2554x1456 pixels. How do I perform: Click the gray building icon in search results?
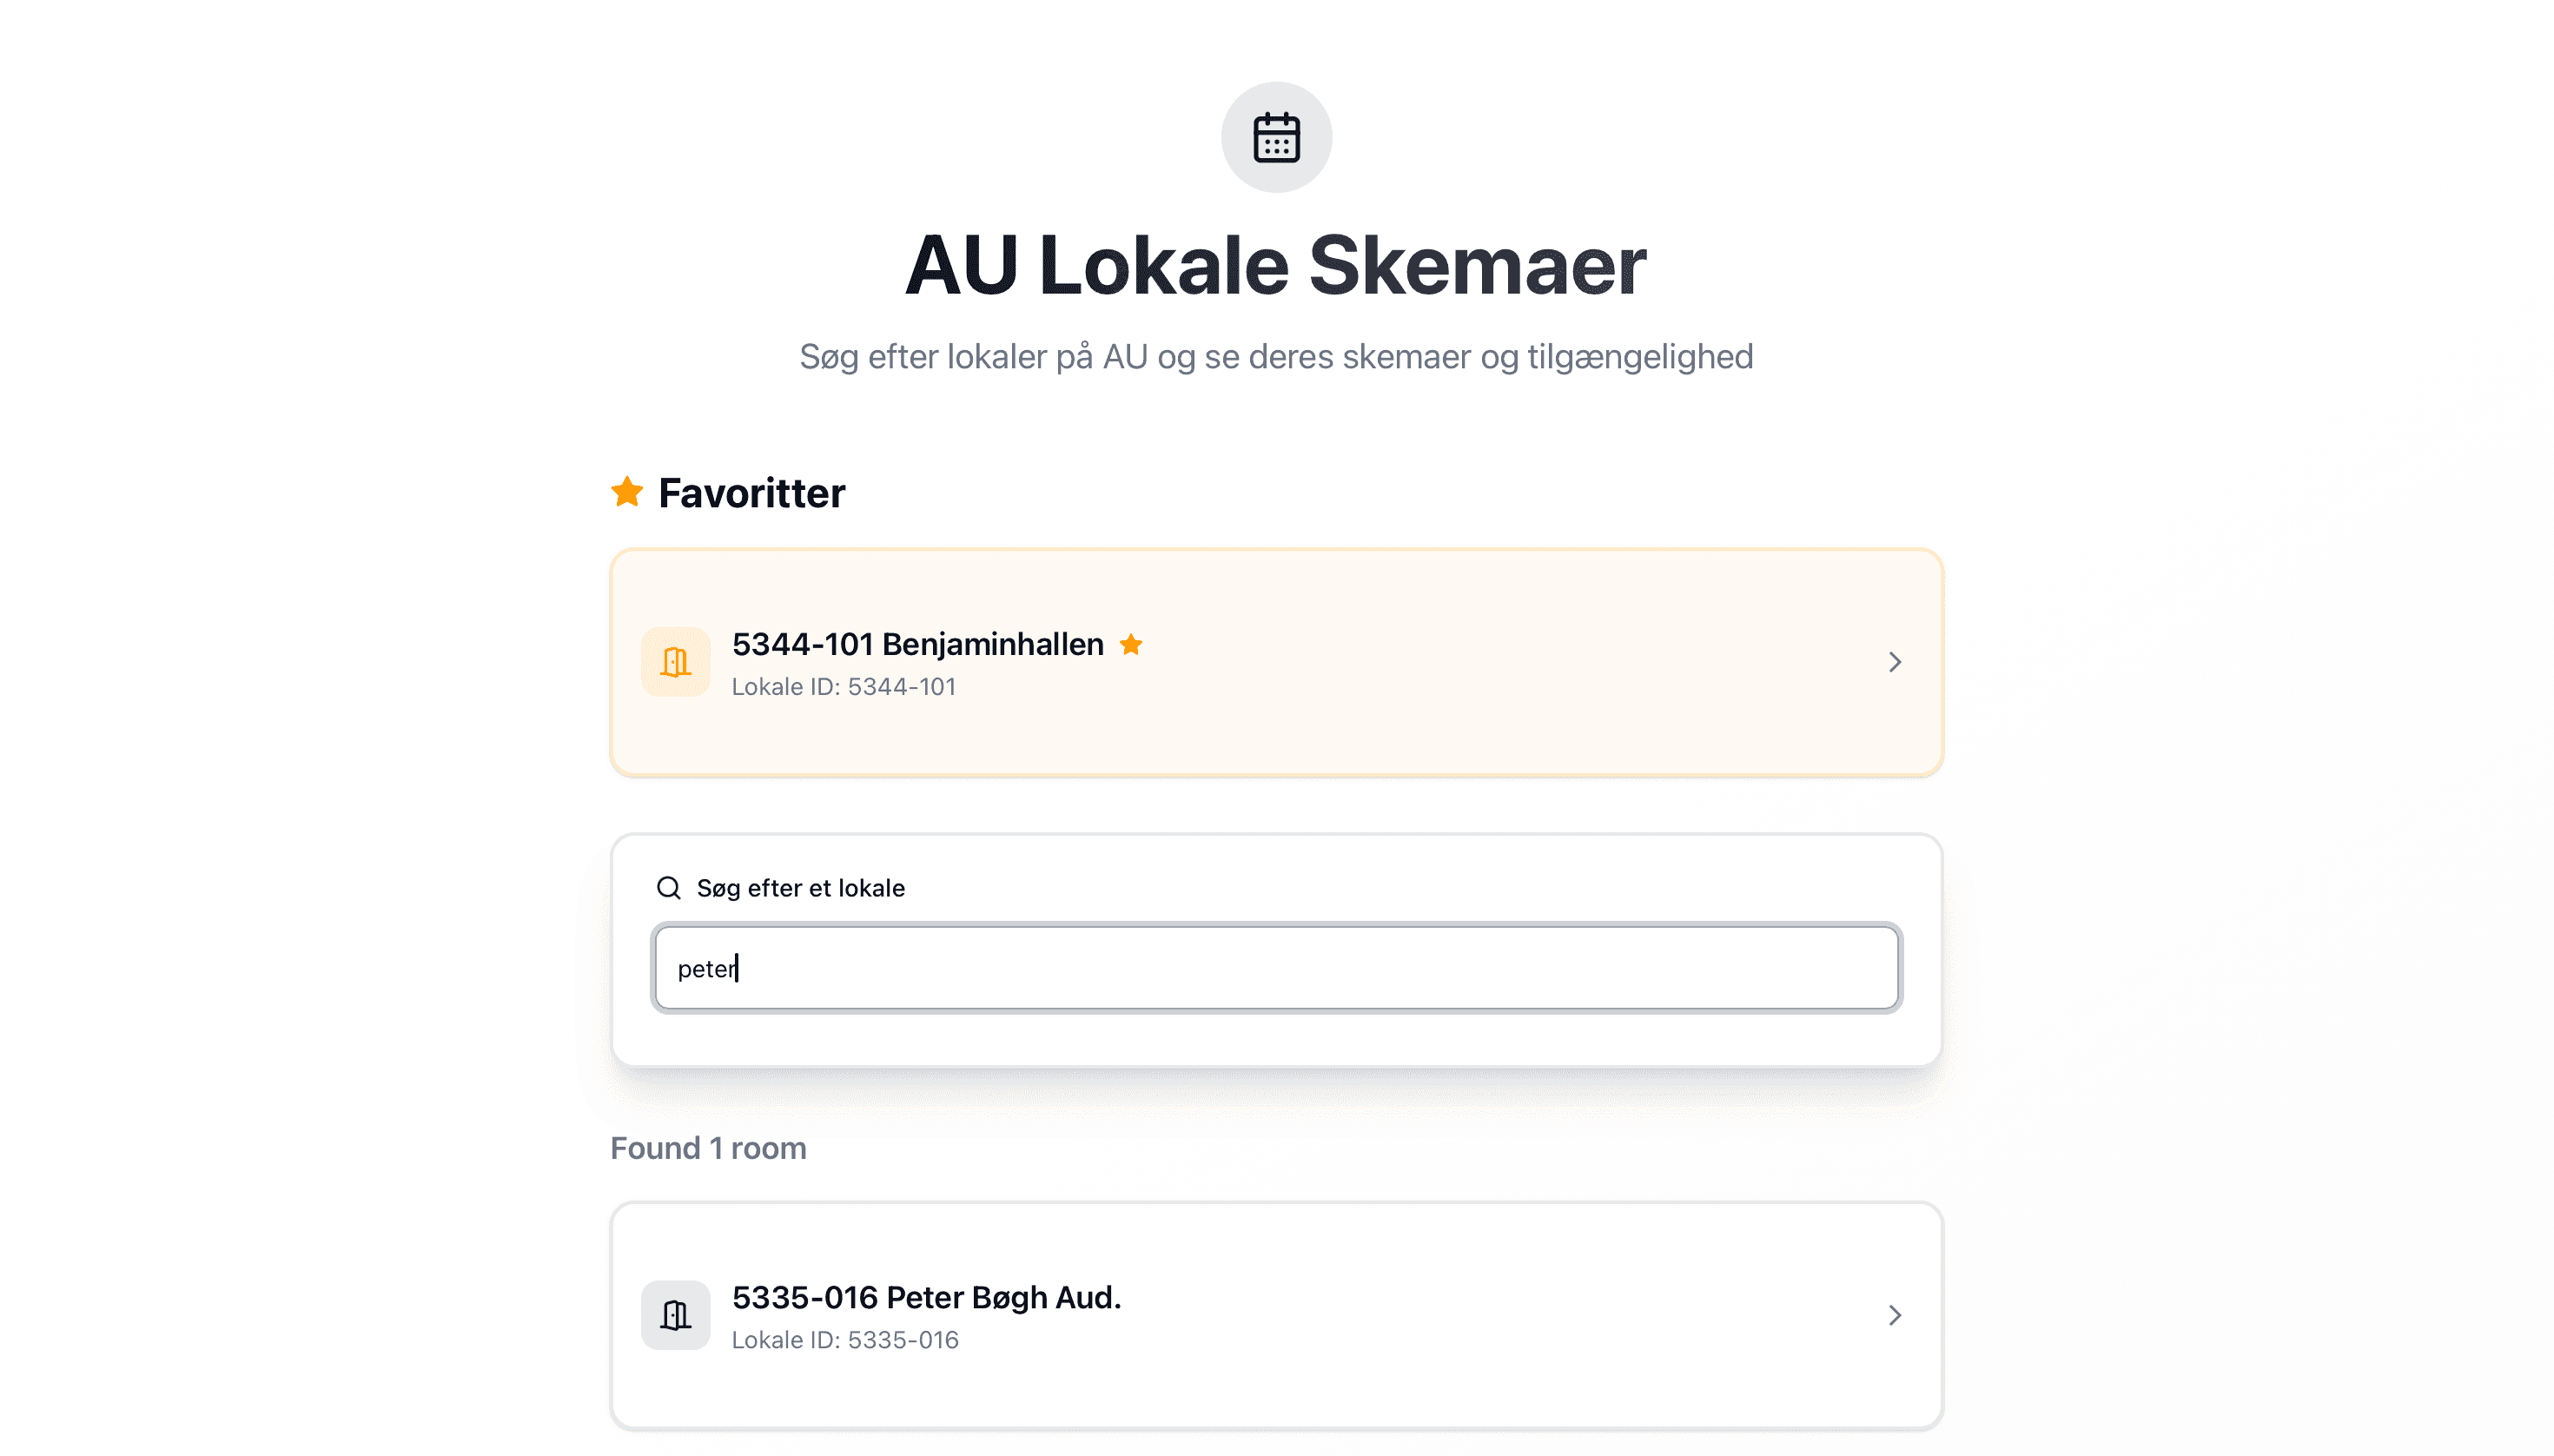click(x=675, y=1314)
